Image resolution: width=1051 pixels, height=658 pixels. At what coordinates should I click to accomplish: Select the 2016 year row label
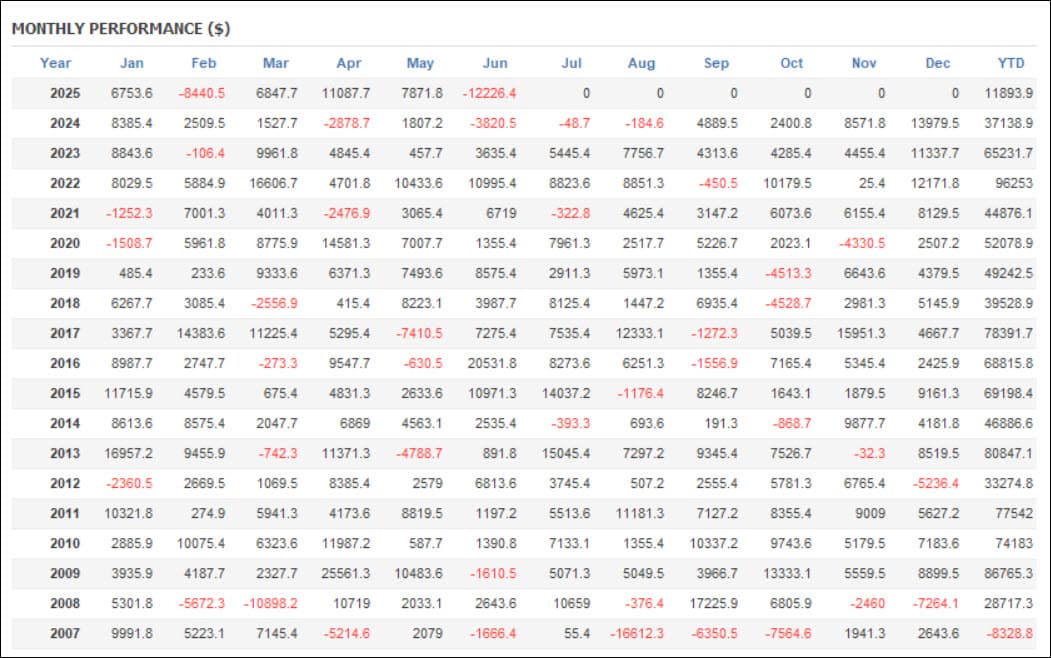[65, 363]
